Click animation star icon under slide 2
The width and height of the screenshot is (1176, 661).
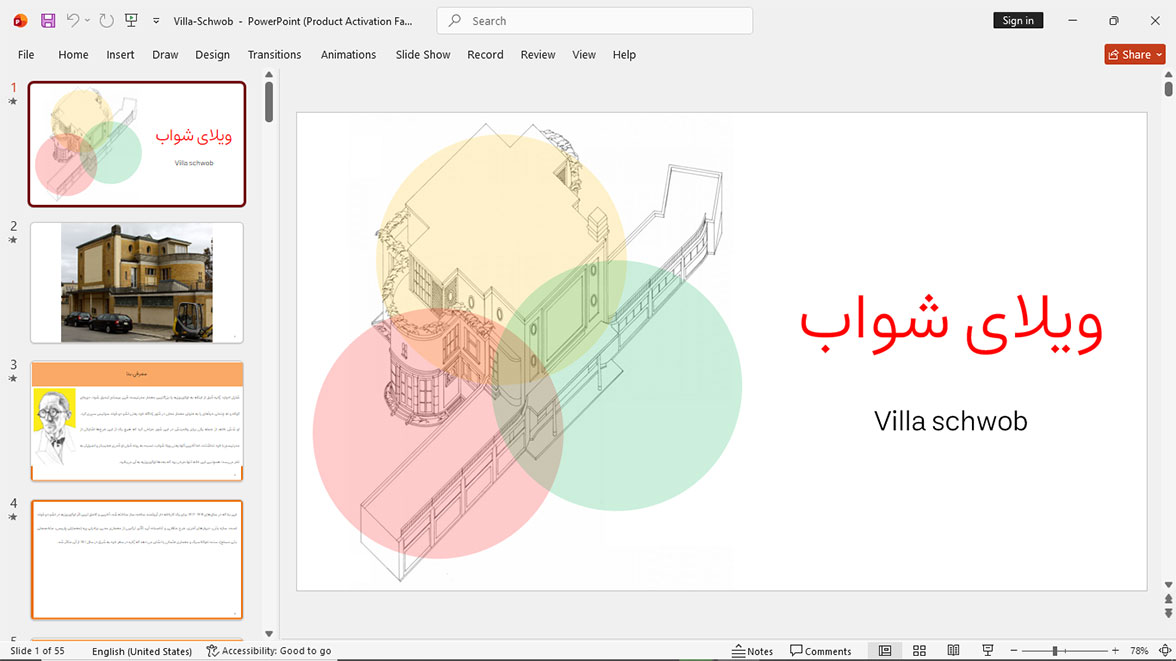coord(13,240)
